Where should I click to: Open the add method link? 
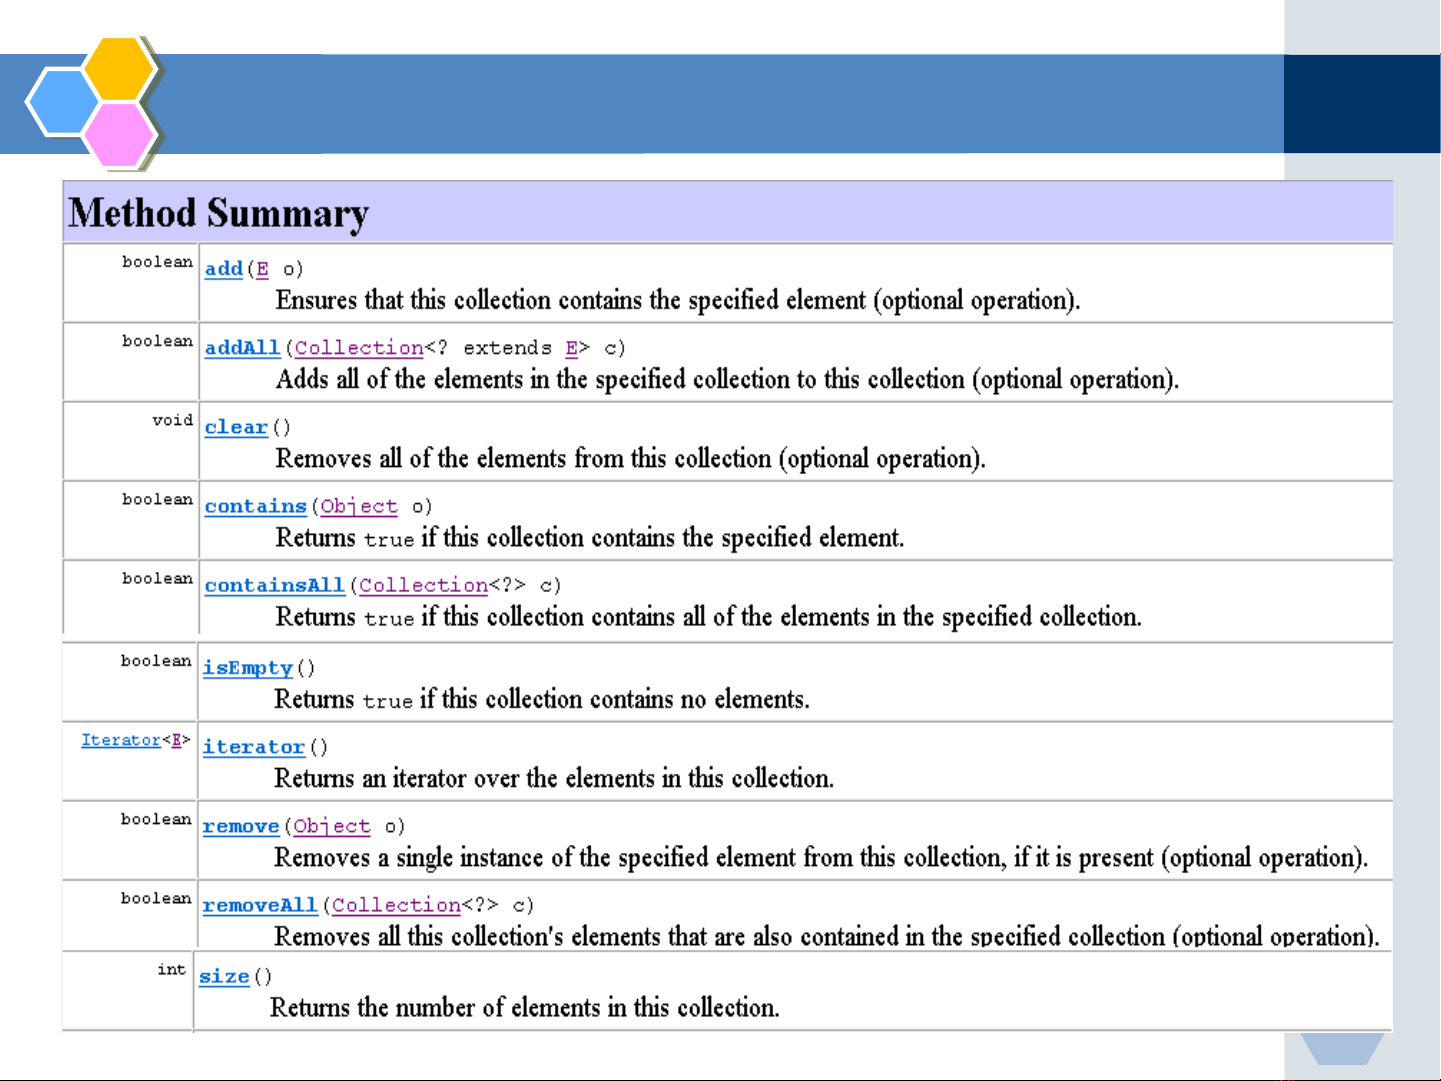[224, 269]
